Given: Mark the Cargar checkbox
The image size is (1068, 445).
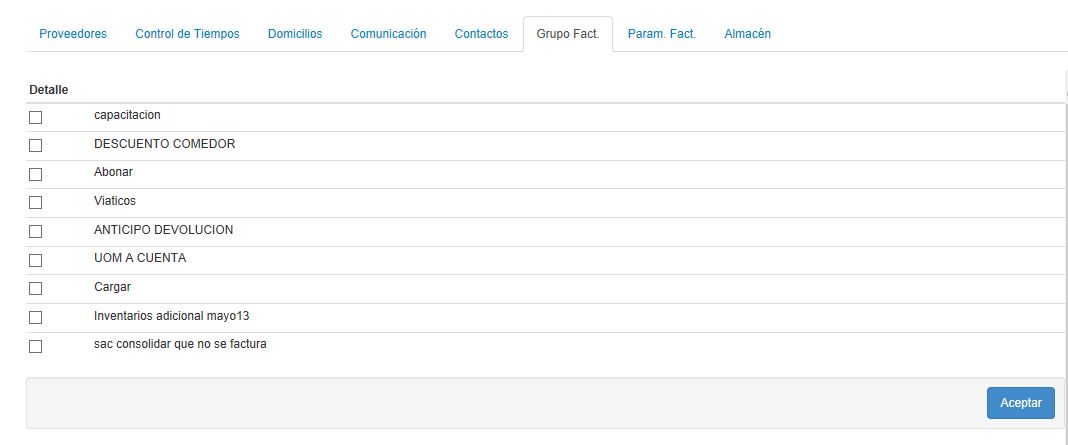Looking at the screenshot, I should click(x=36, y=289).
